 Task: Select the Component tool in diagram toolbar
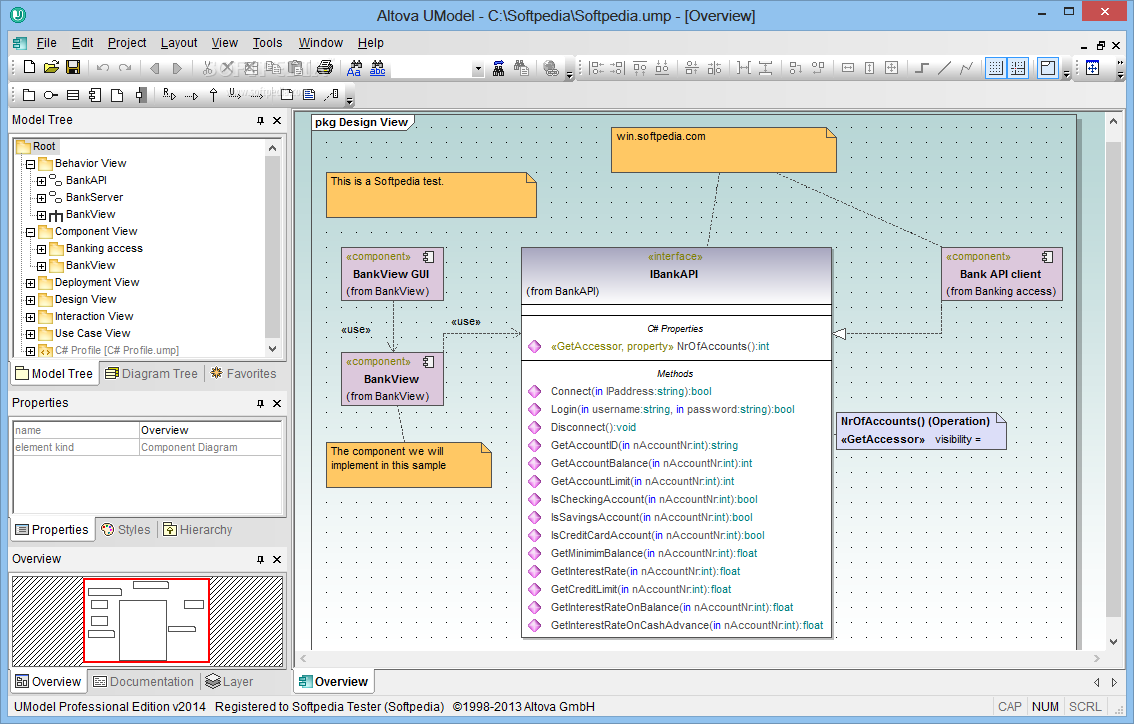[x=95, y=95]
